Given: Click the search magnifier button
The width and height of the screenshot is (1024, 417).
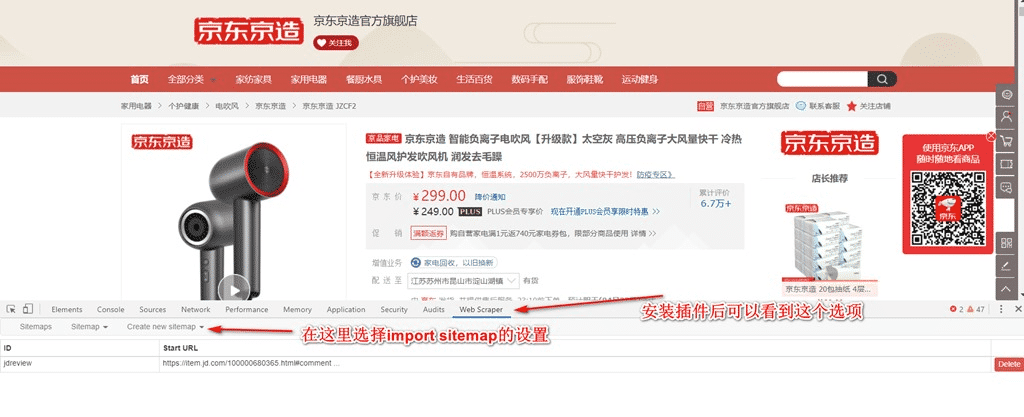Looking at the screenshot, I should pos(882,80).
